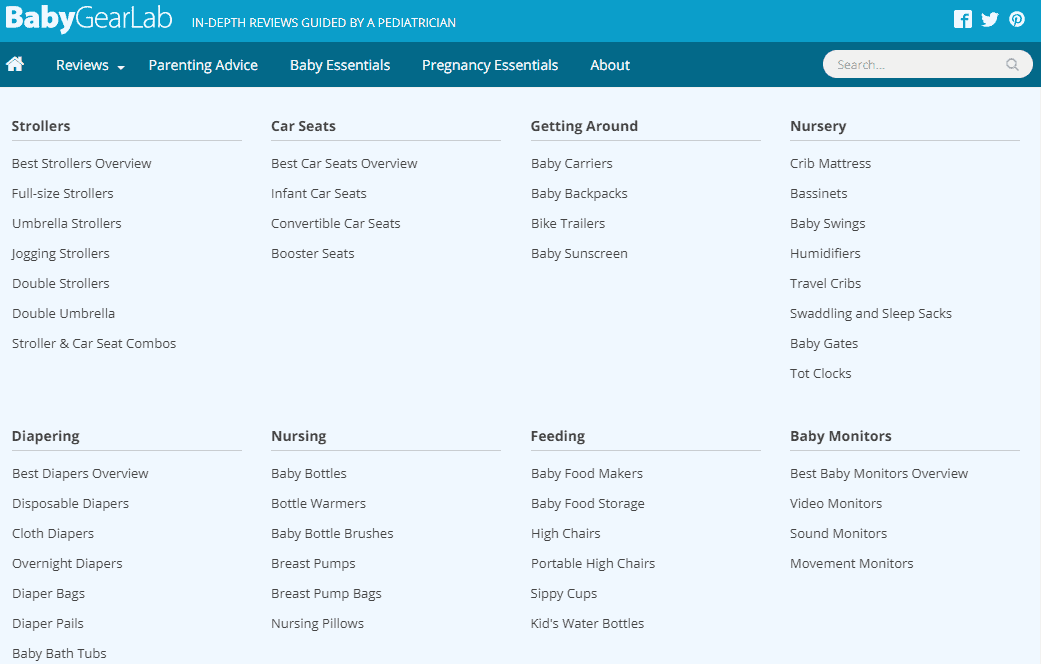Open Swaddling and Sleep Sacks link

tap(871, 313)
